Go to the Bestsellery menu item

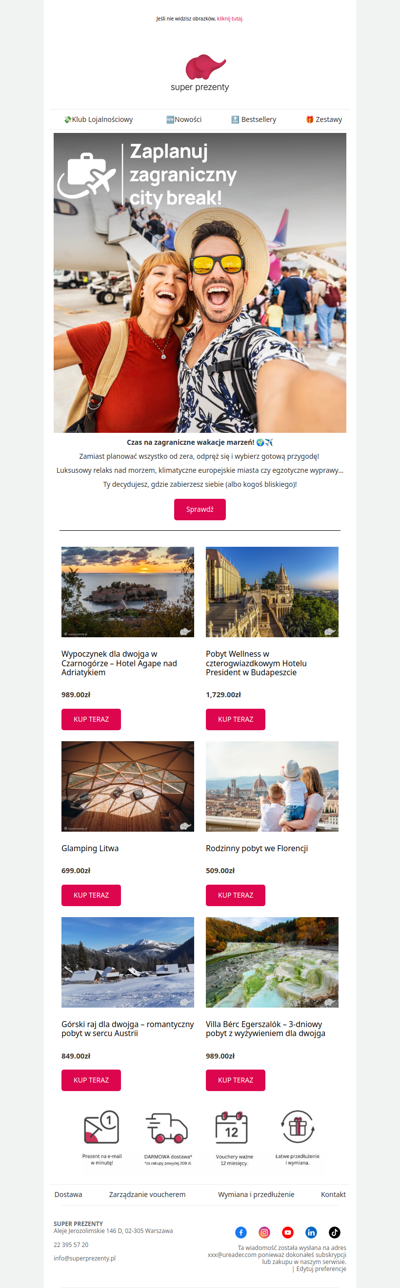click(254, 119)
